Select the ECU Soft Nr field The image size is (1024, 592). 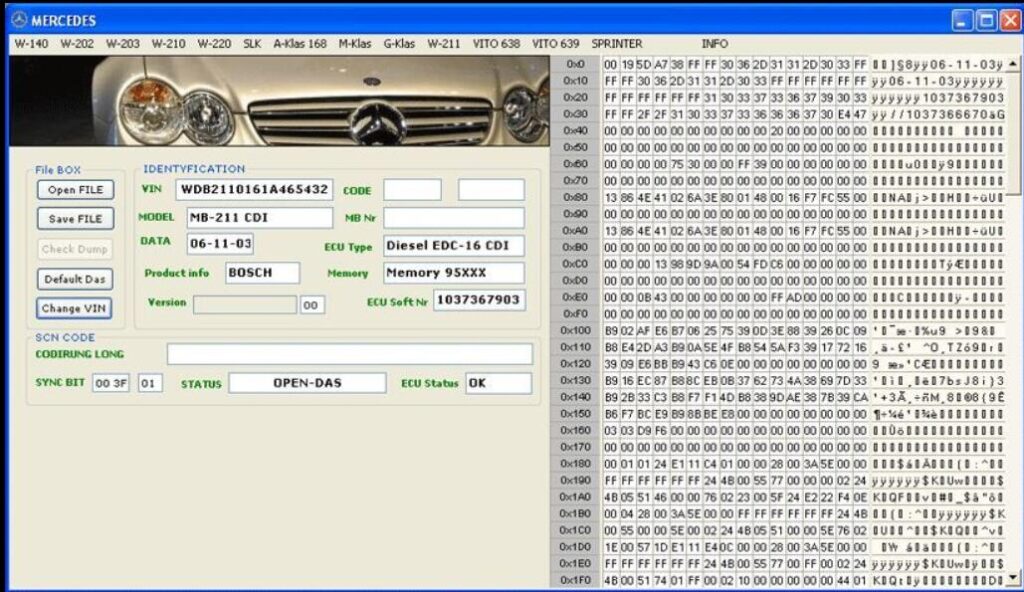click(477, 300)
